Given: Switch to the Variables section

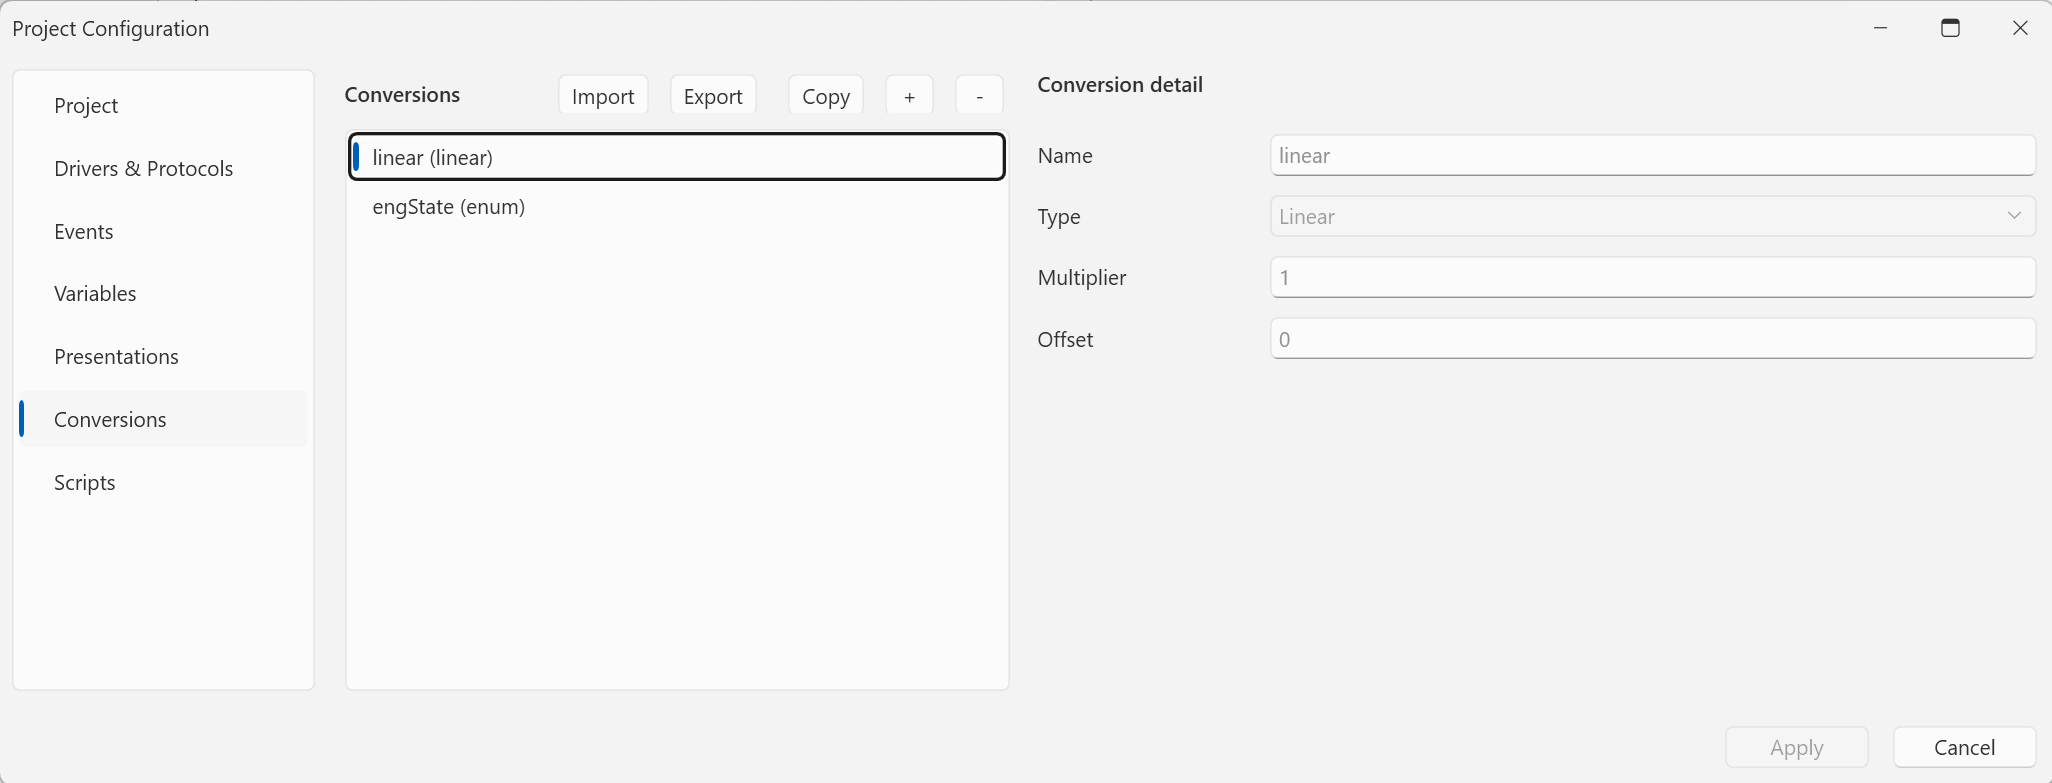Looking at the screenshot, I should pyautogui.click(x=163, y=294).
